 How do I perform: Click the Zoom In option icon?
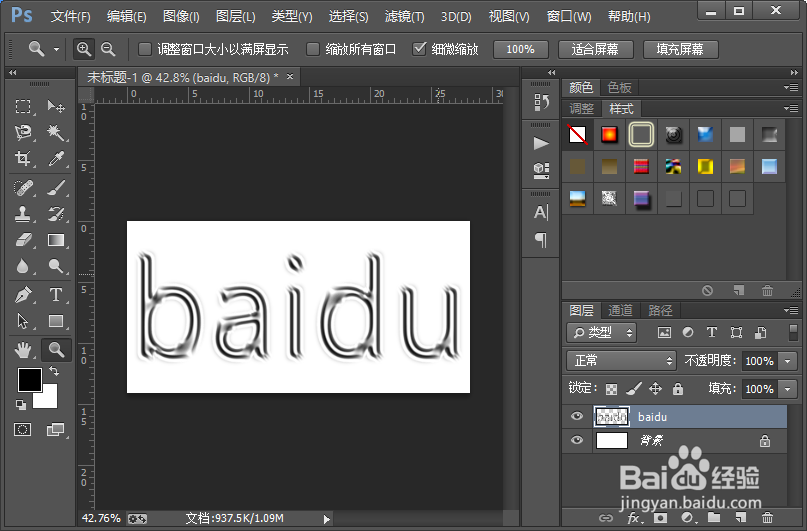[83, 49]
